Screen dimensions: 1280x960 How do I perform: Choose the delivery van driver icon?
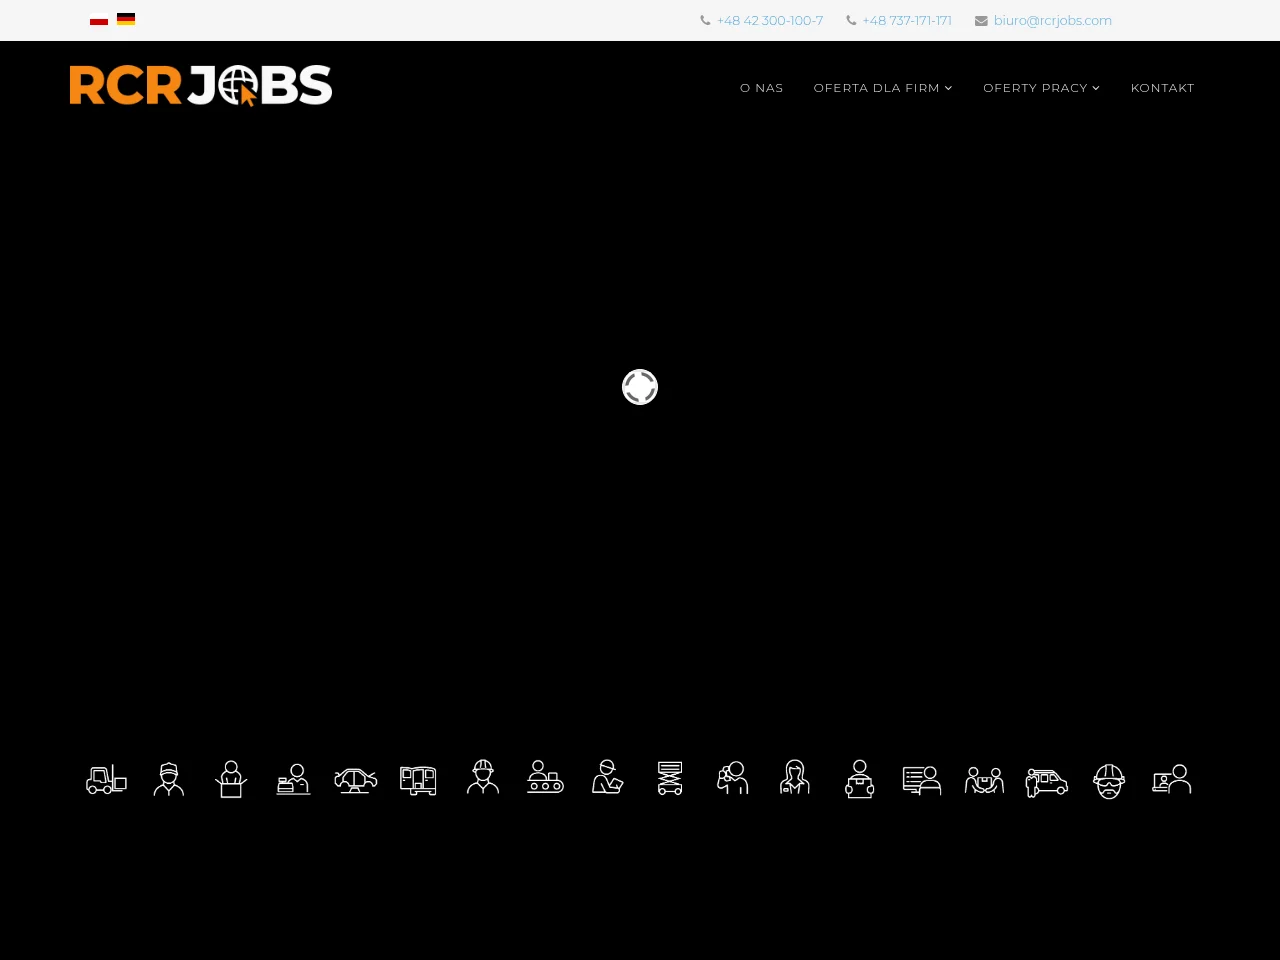click(x=1047, y=781)
